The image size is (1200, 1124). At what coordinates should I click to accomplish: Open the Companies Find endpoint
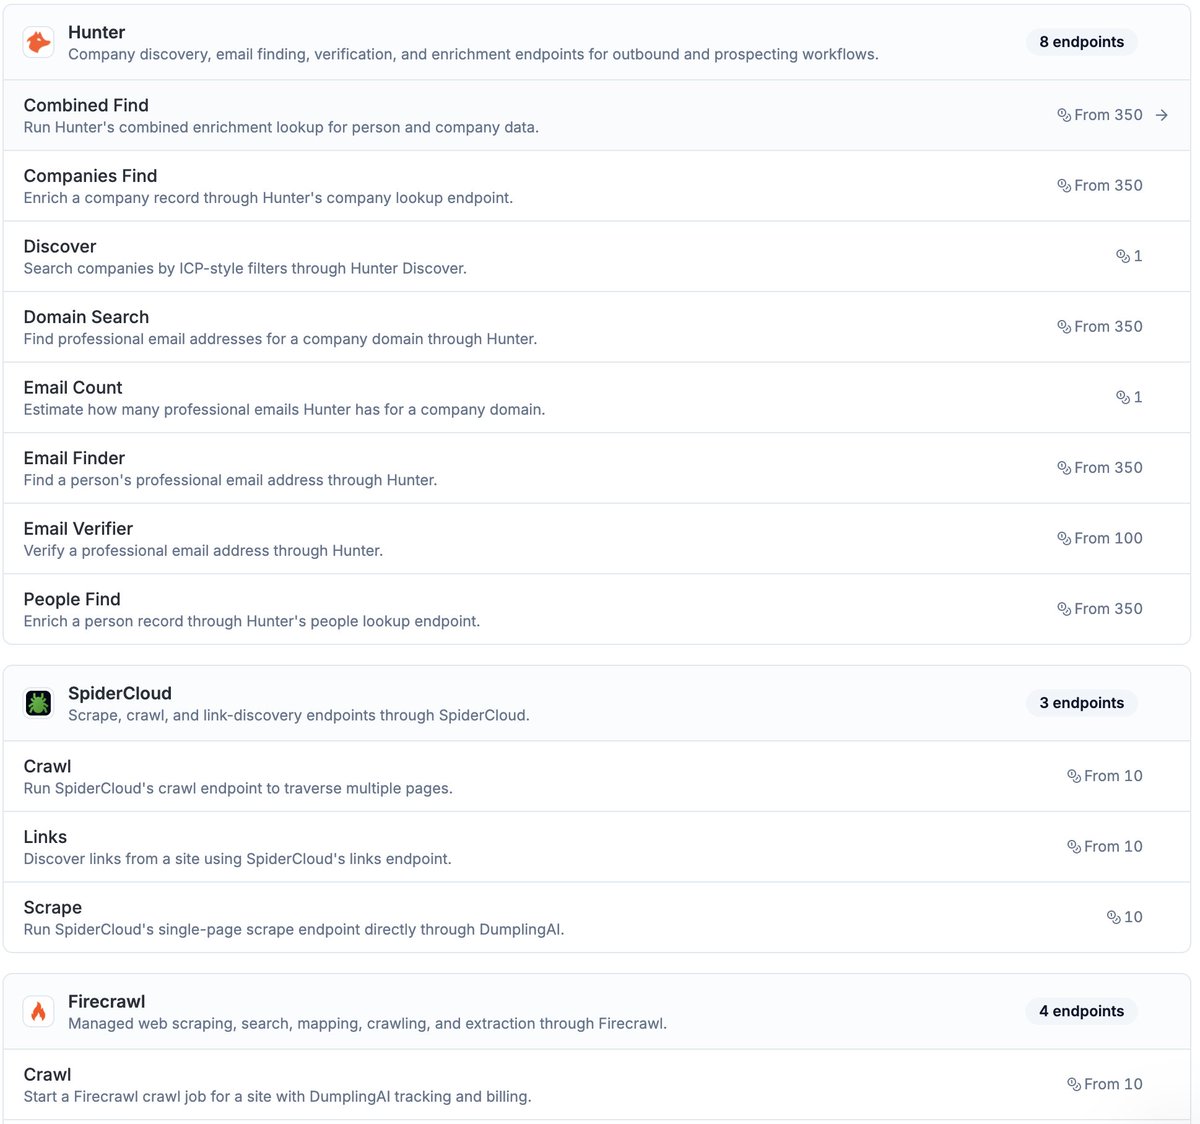pyautogui.click(x=597, y=186)
